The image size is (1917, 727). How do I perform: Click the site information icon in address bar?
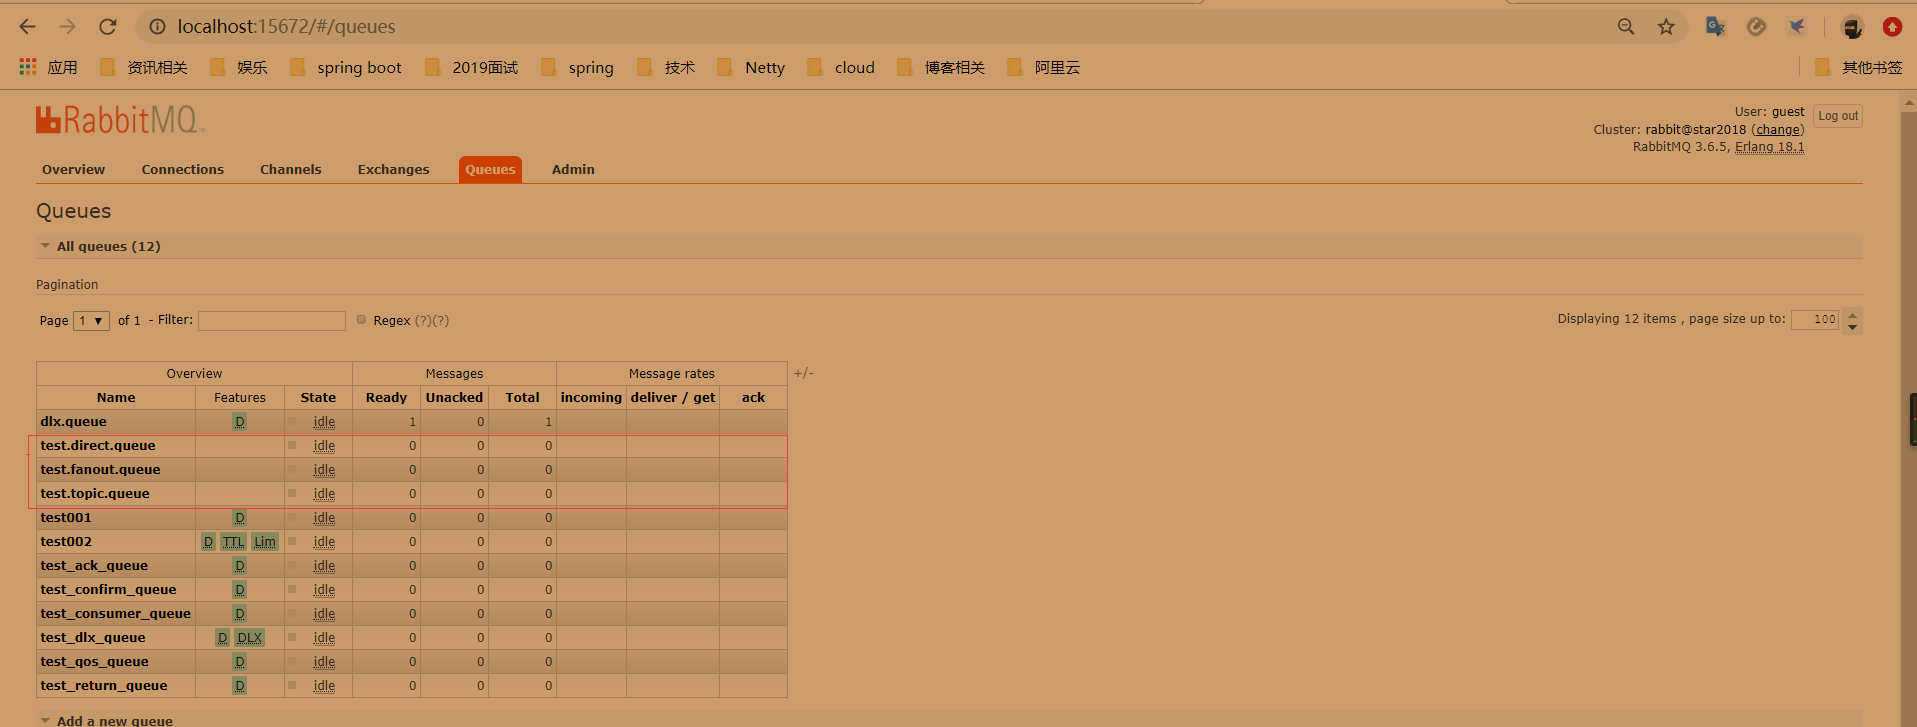(x=157, y=27)
